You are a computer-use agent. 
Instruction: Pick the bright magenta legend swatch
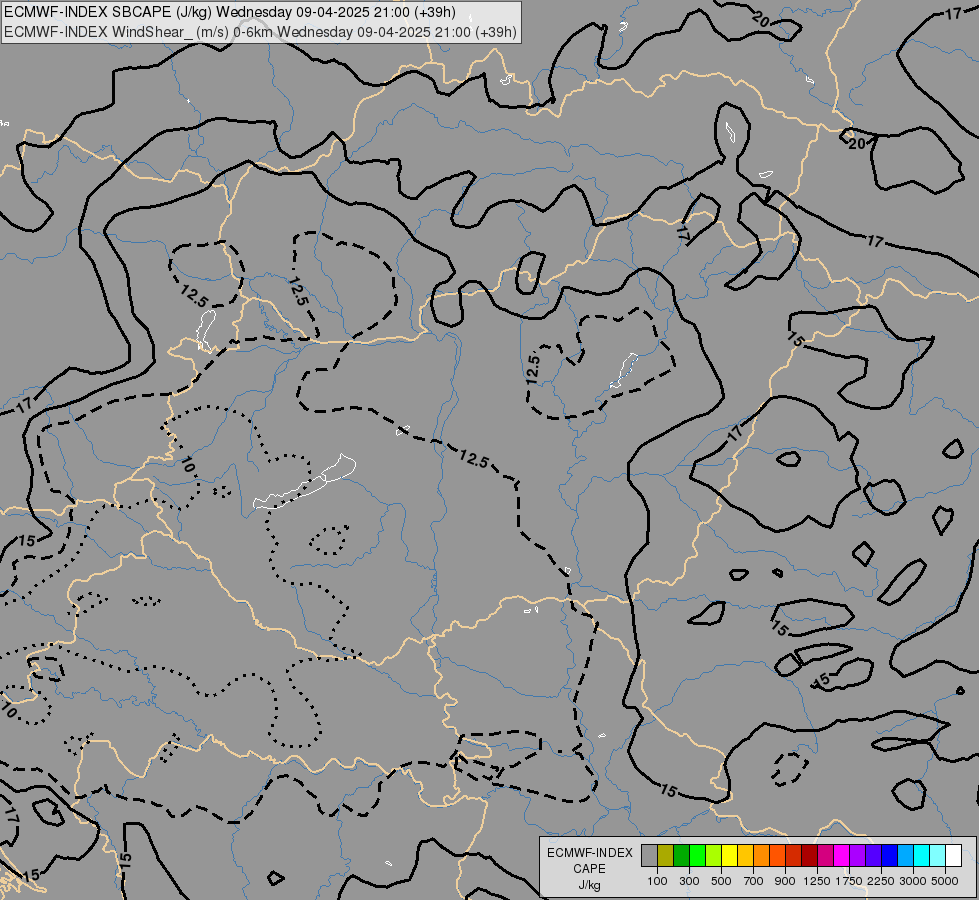[841, 855]
